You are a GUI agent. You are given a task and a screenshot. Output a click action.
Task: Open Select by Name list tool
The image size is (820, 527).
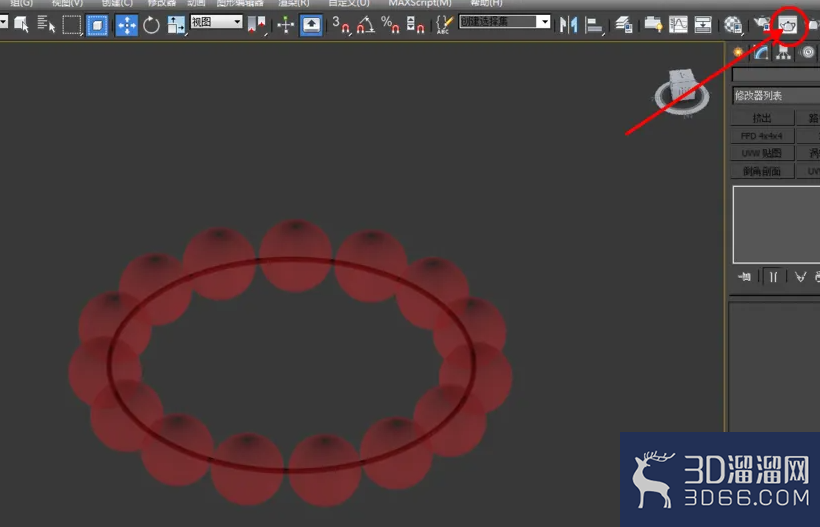47,24
